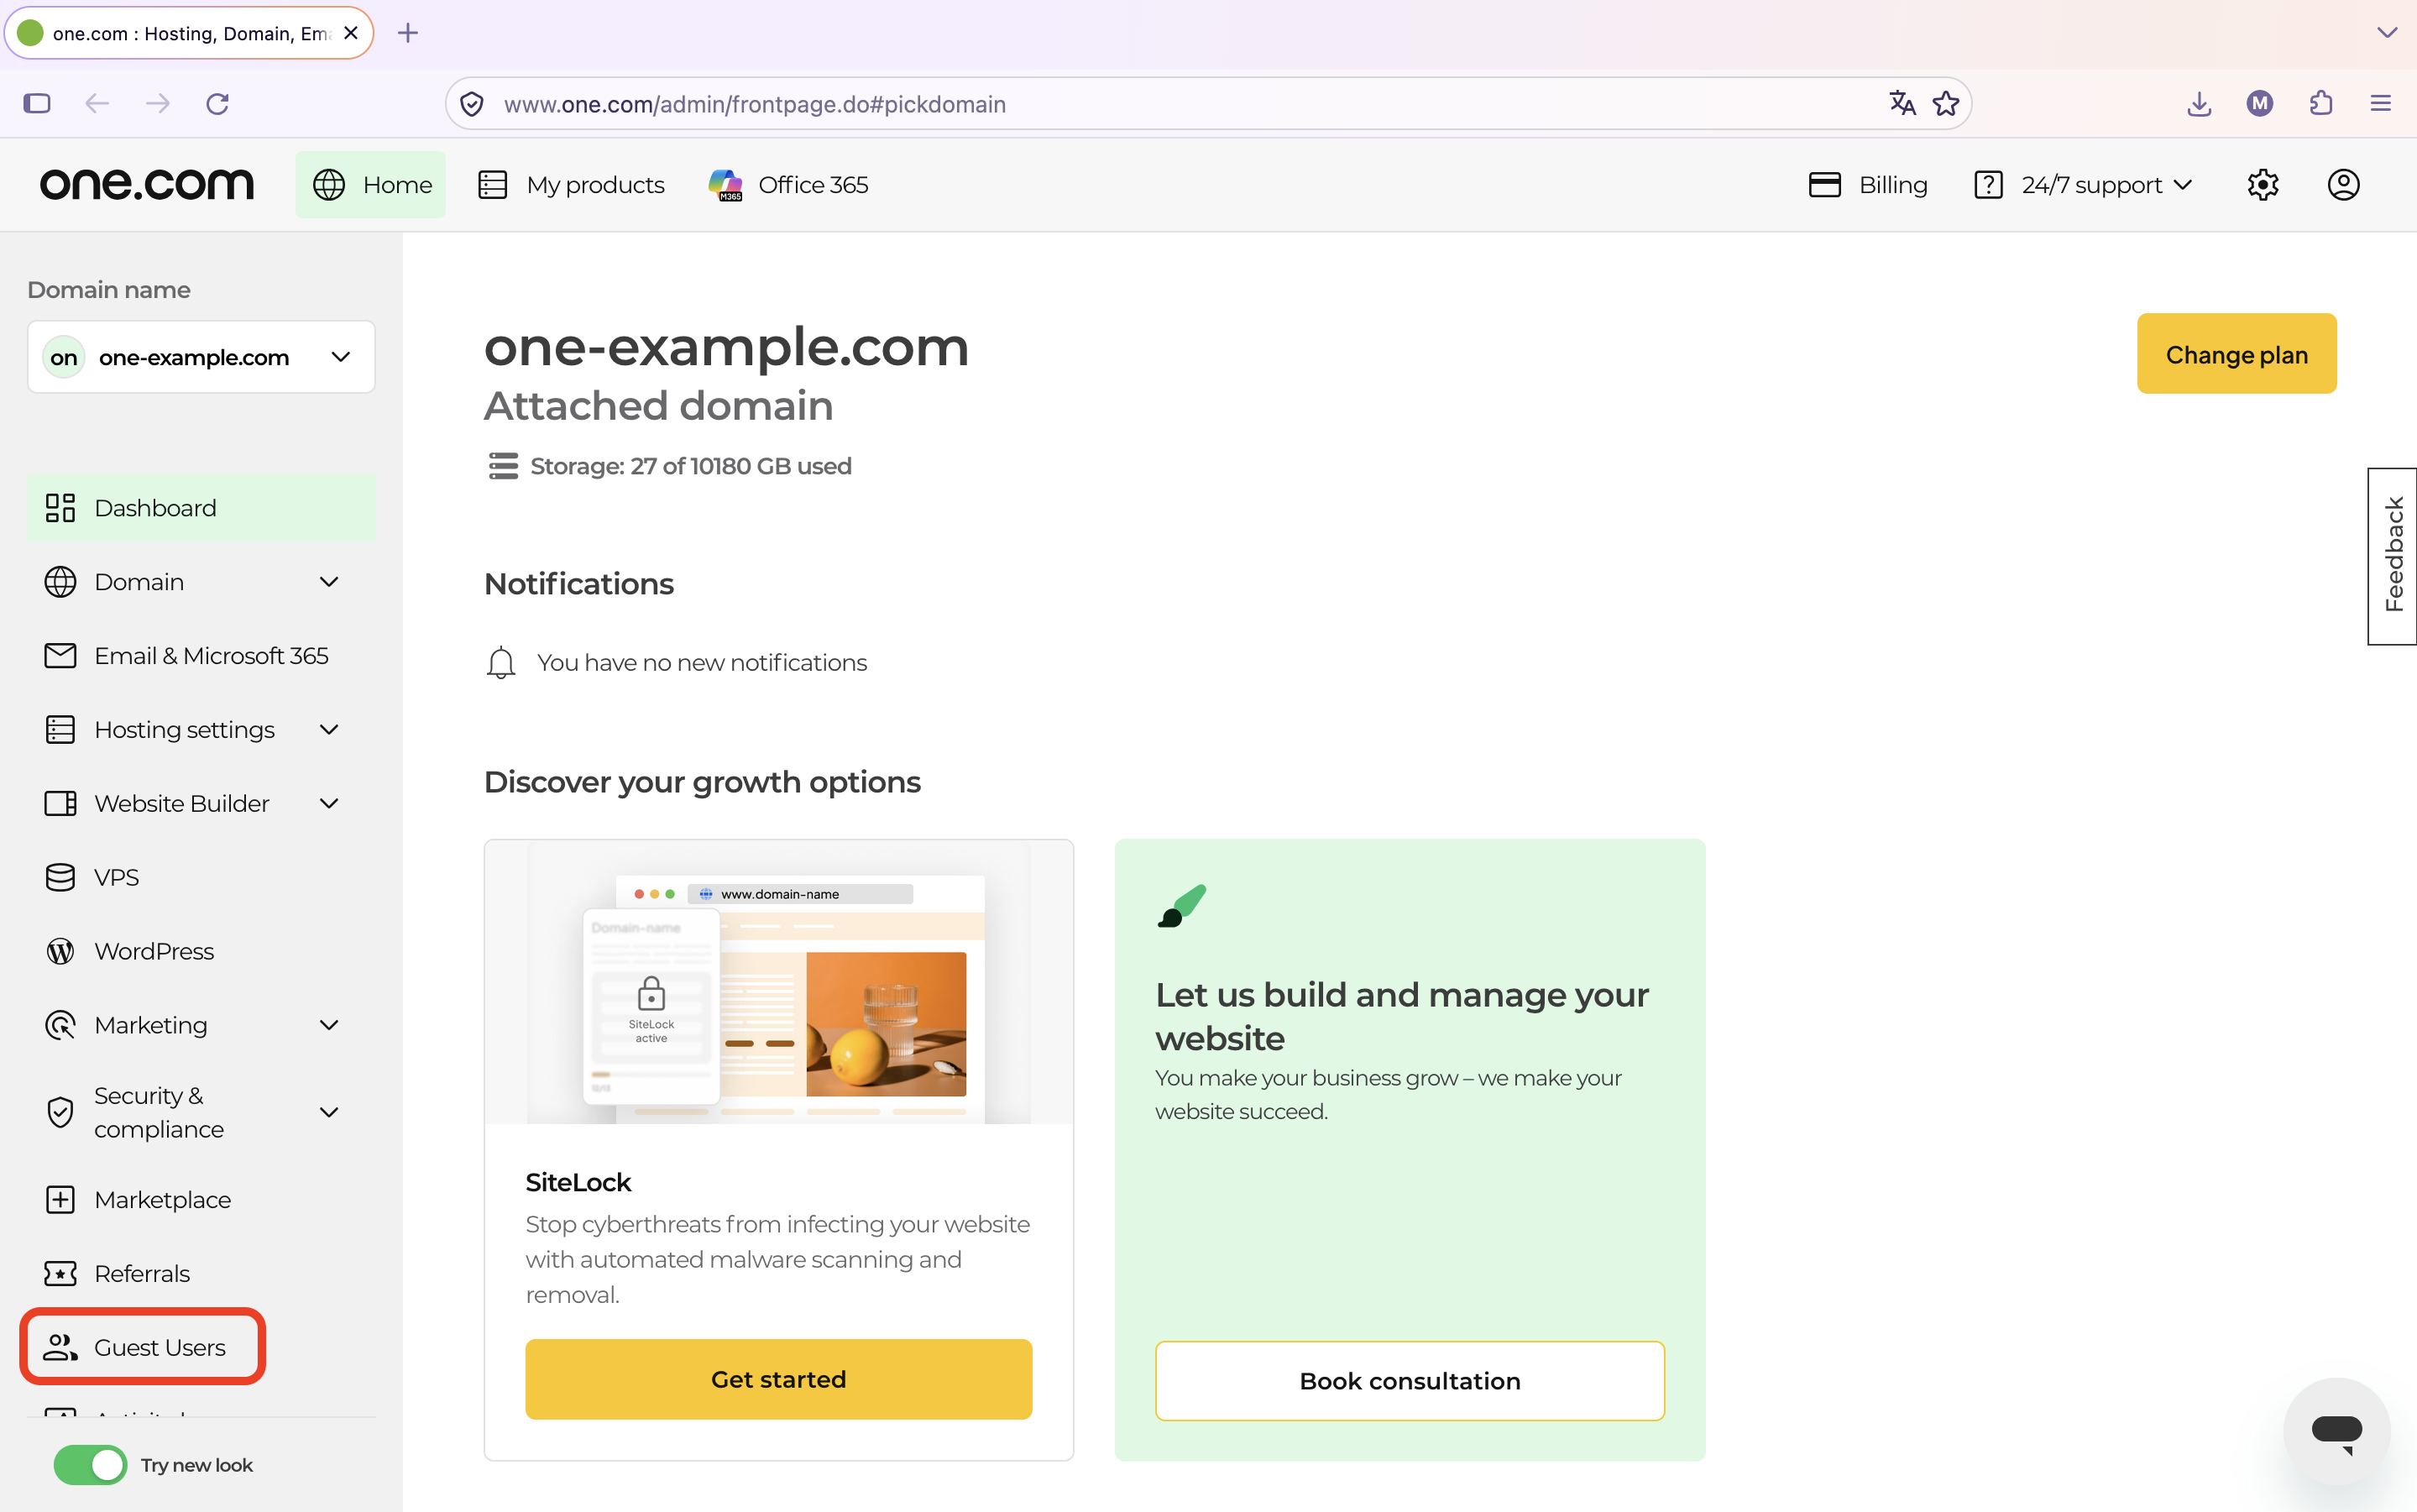Viewport: 2417px width, 1512px height.
Task: Open the one-example.com domain selector
Action: pyautogui.click(x=201, y=357)
